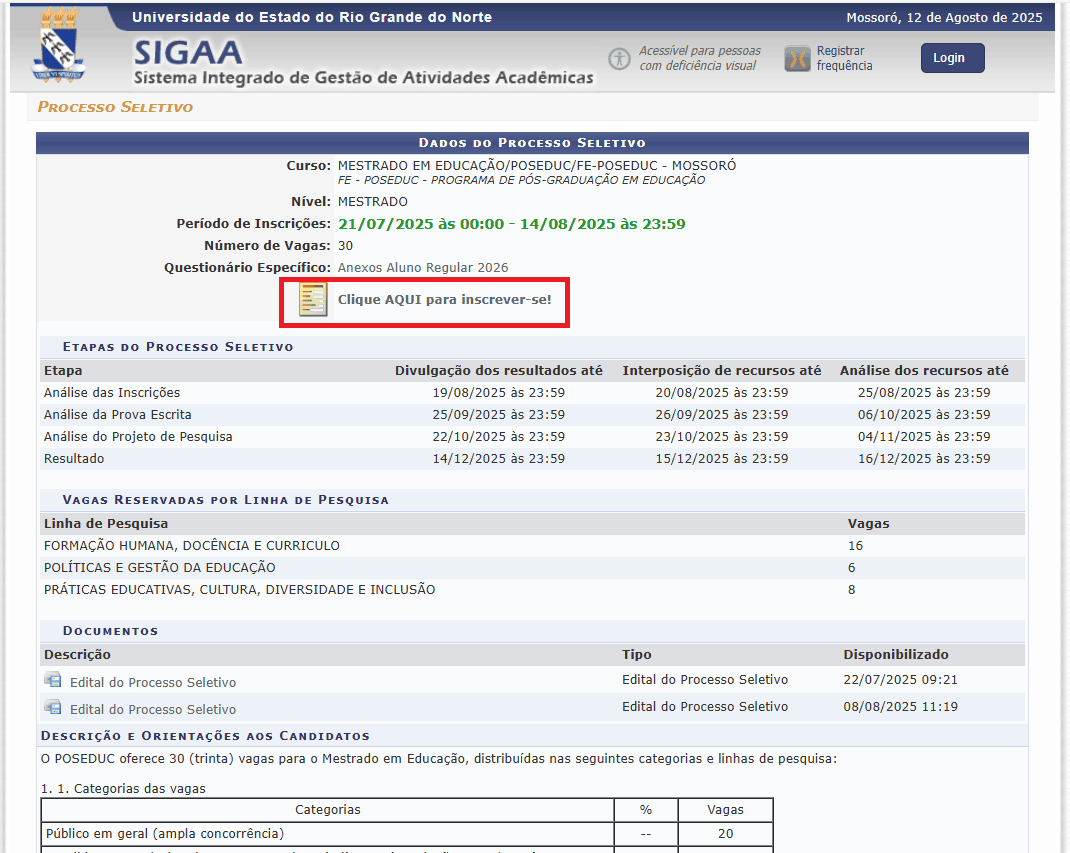Viewport: 1070px width, 853px height.
Task: Select the 'Análise das Inscrições' stage row
Action: pos(112,393)
